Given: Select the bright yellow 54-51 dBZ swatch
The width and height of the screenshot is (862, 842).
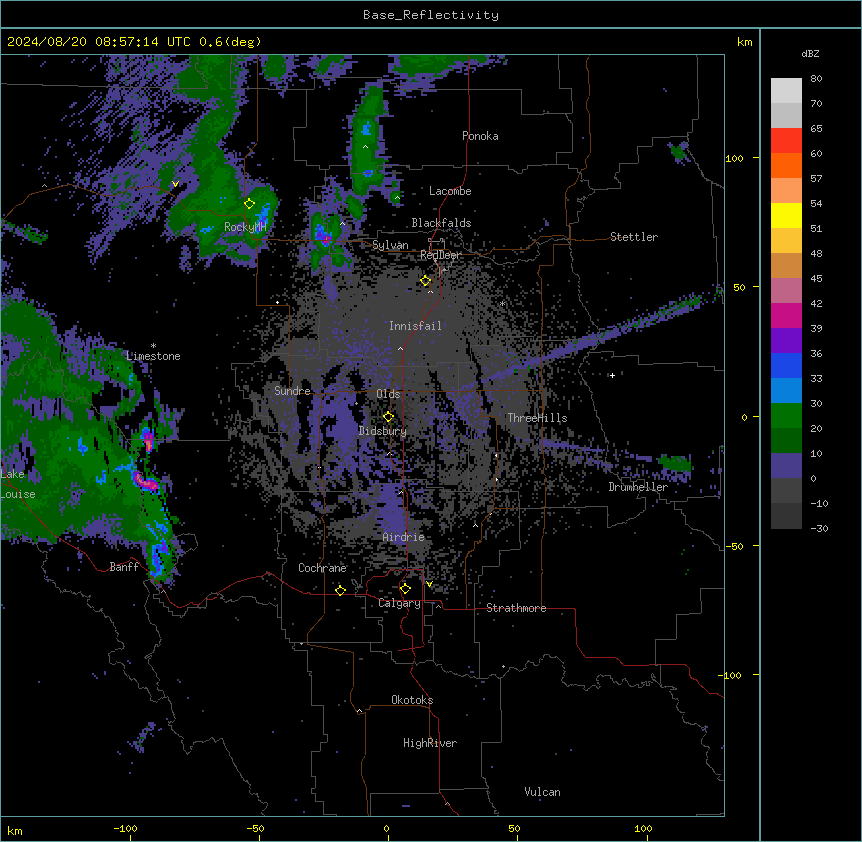Looking at the screenshot, I should pos(786,215).
